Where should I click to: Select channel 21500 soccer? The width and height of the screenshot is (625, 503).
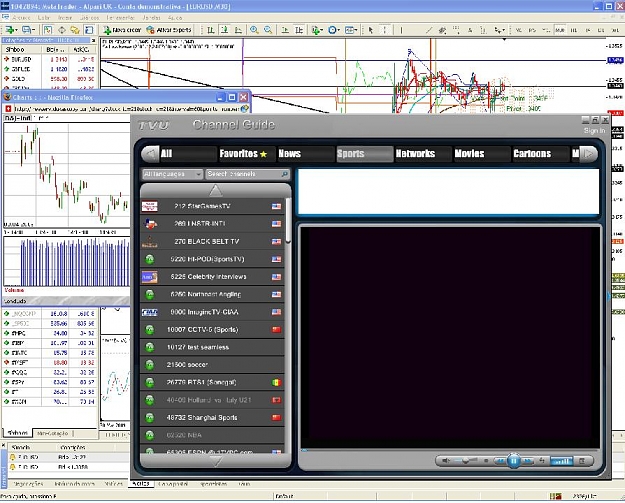[212, 365]
